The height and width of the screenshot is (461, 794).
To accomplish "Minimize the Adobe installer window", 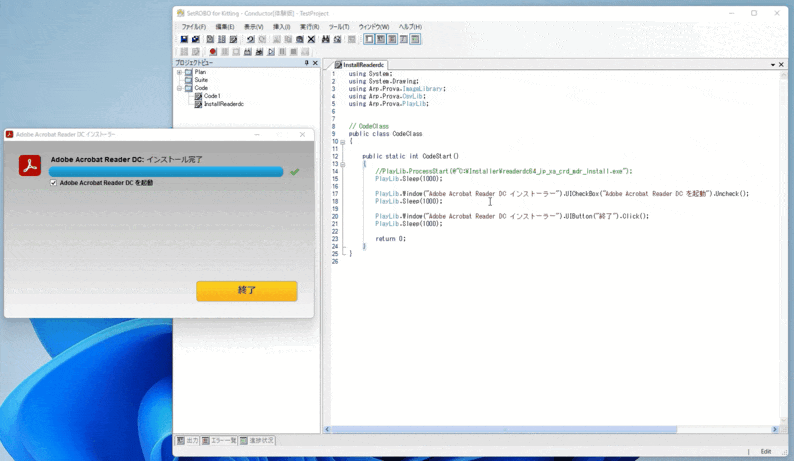I will pos(257,134).
